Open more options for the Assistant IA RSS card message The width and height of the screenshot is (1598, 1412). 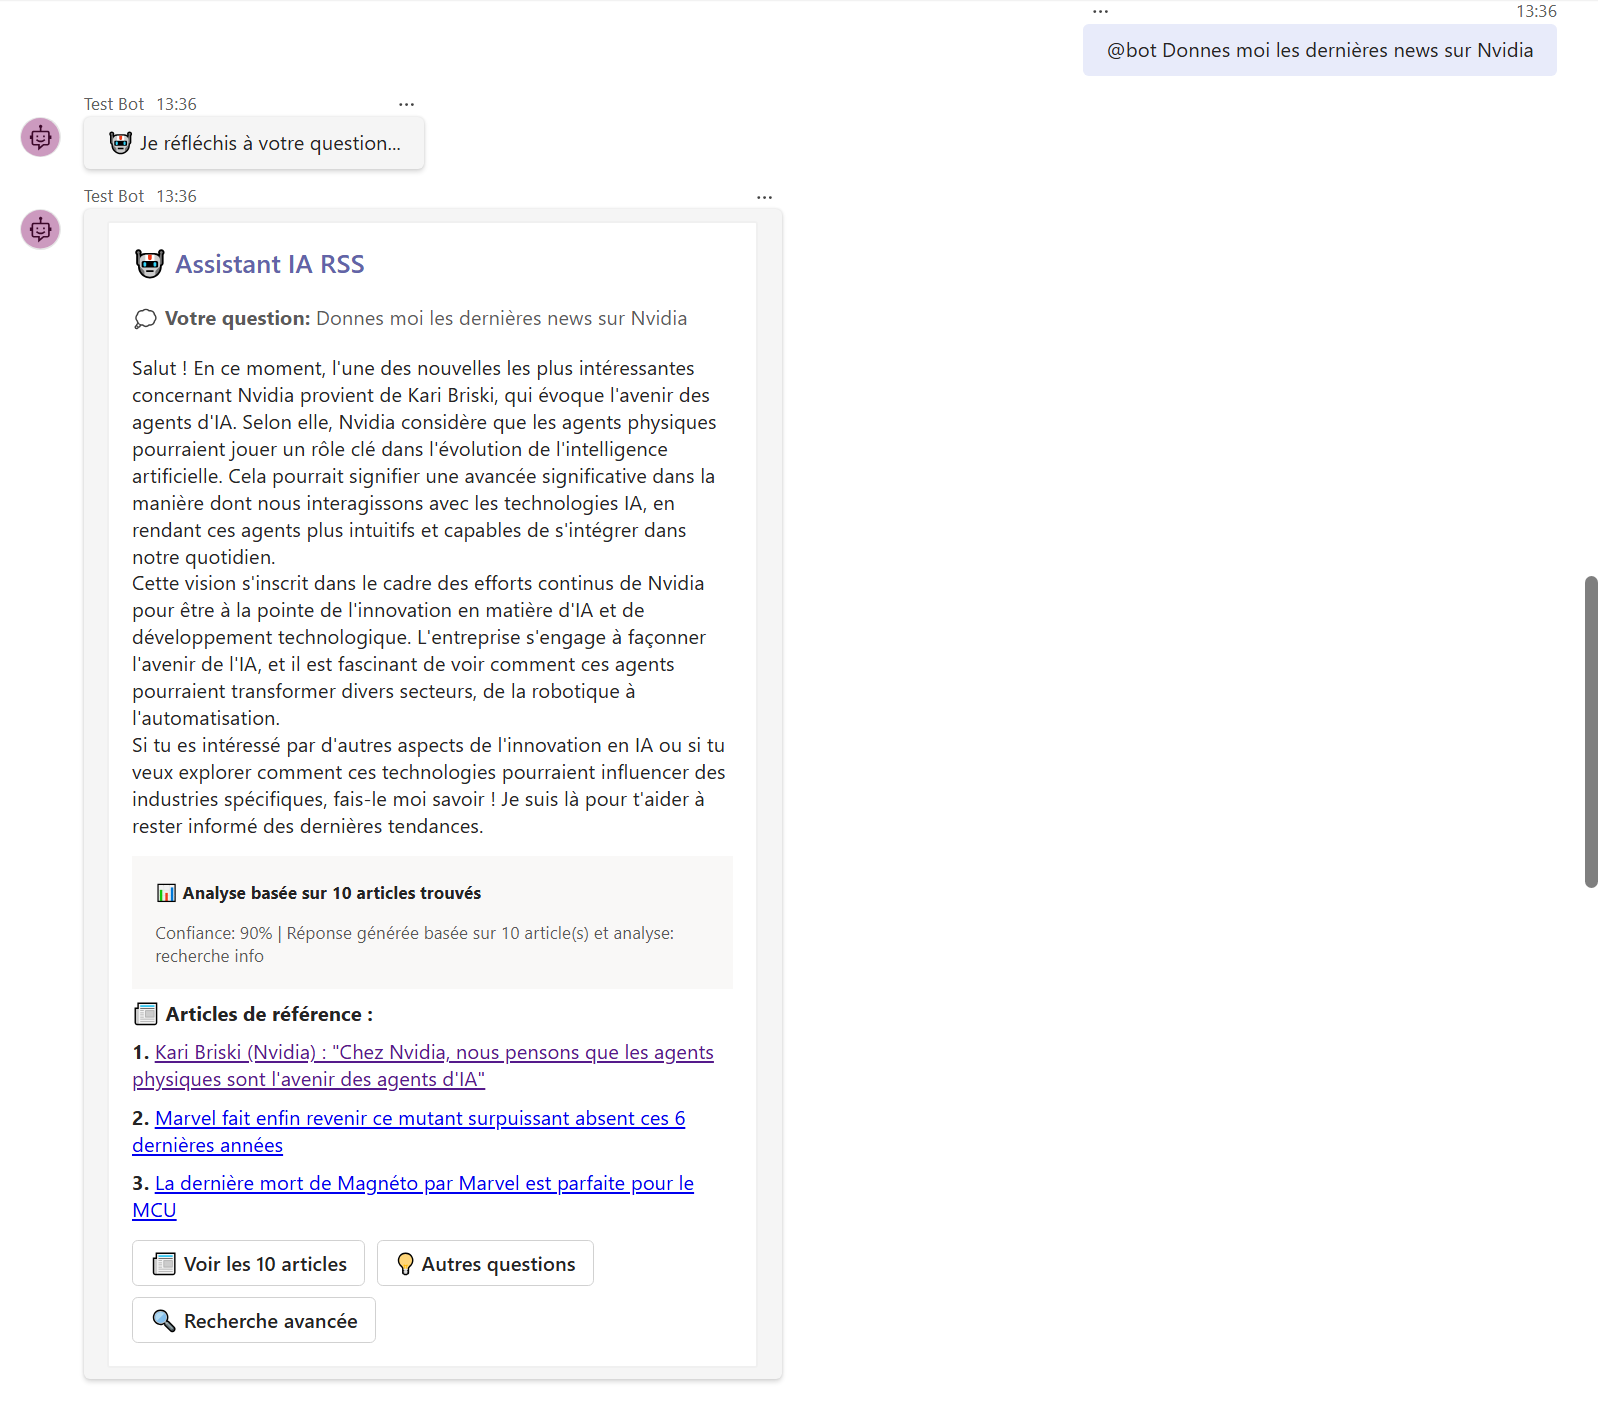(x=764, y=197)
